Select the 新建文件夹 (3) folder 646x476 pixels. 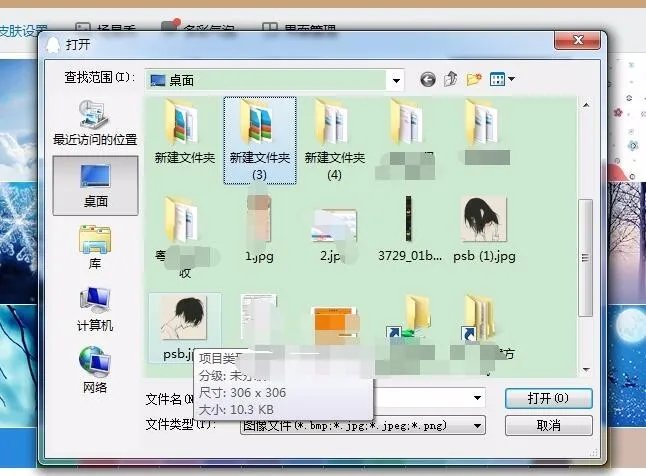pos(260,141)
